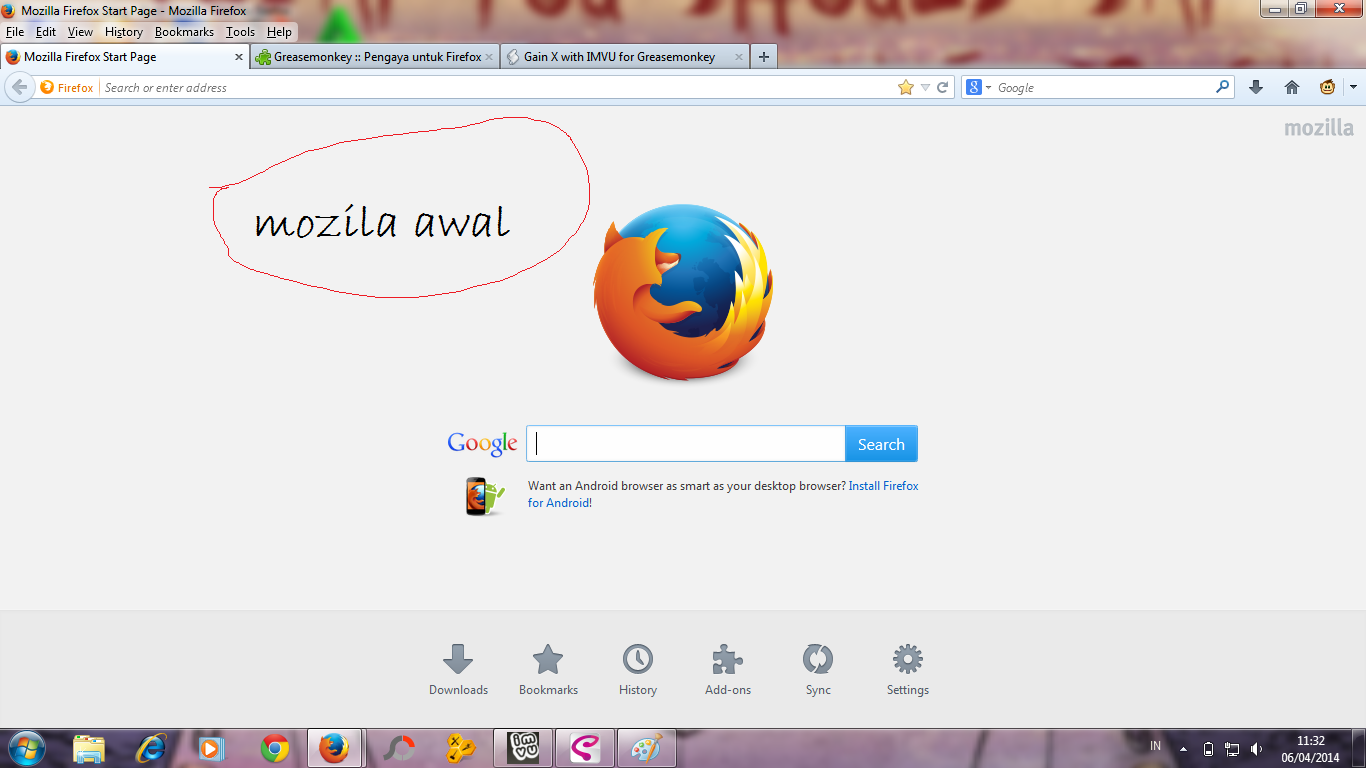
Task: Open the Edit menu
Action: pyautogui.click(x=46, y=32)
